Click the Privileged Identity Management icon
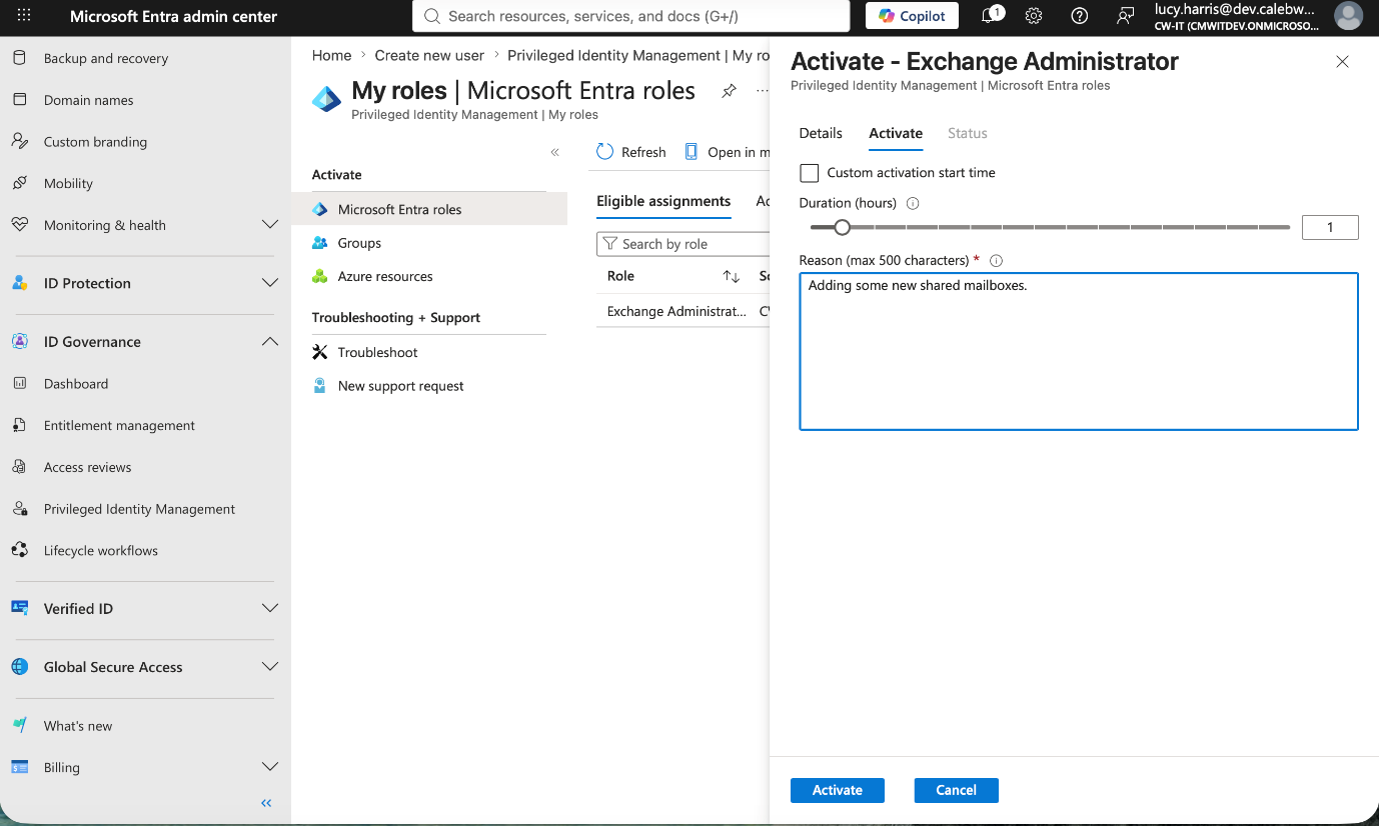 (x=20, y=509)
